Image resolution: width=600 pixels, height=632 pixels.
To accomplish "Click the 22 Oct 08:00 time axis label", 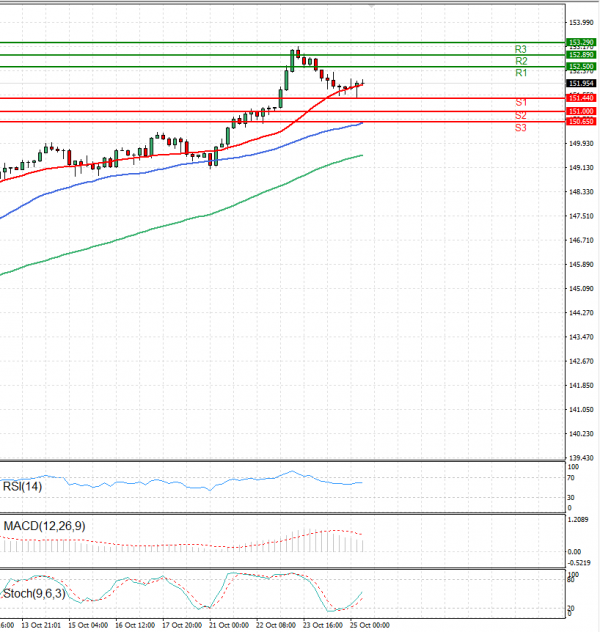I will coord(276,625).
